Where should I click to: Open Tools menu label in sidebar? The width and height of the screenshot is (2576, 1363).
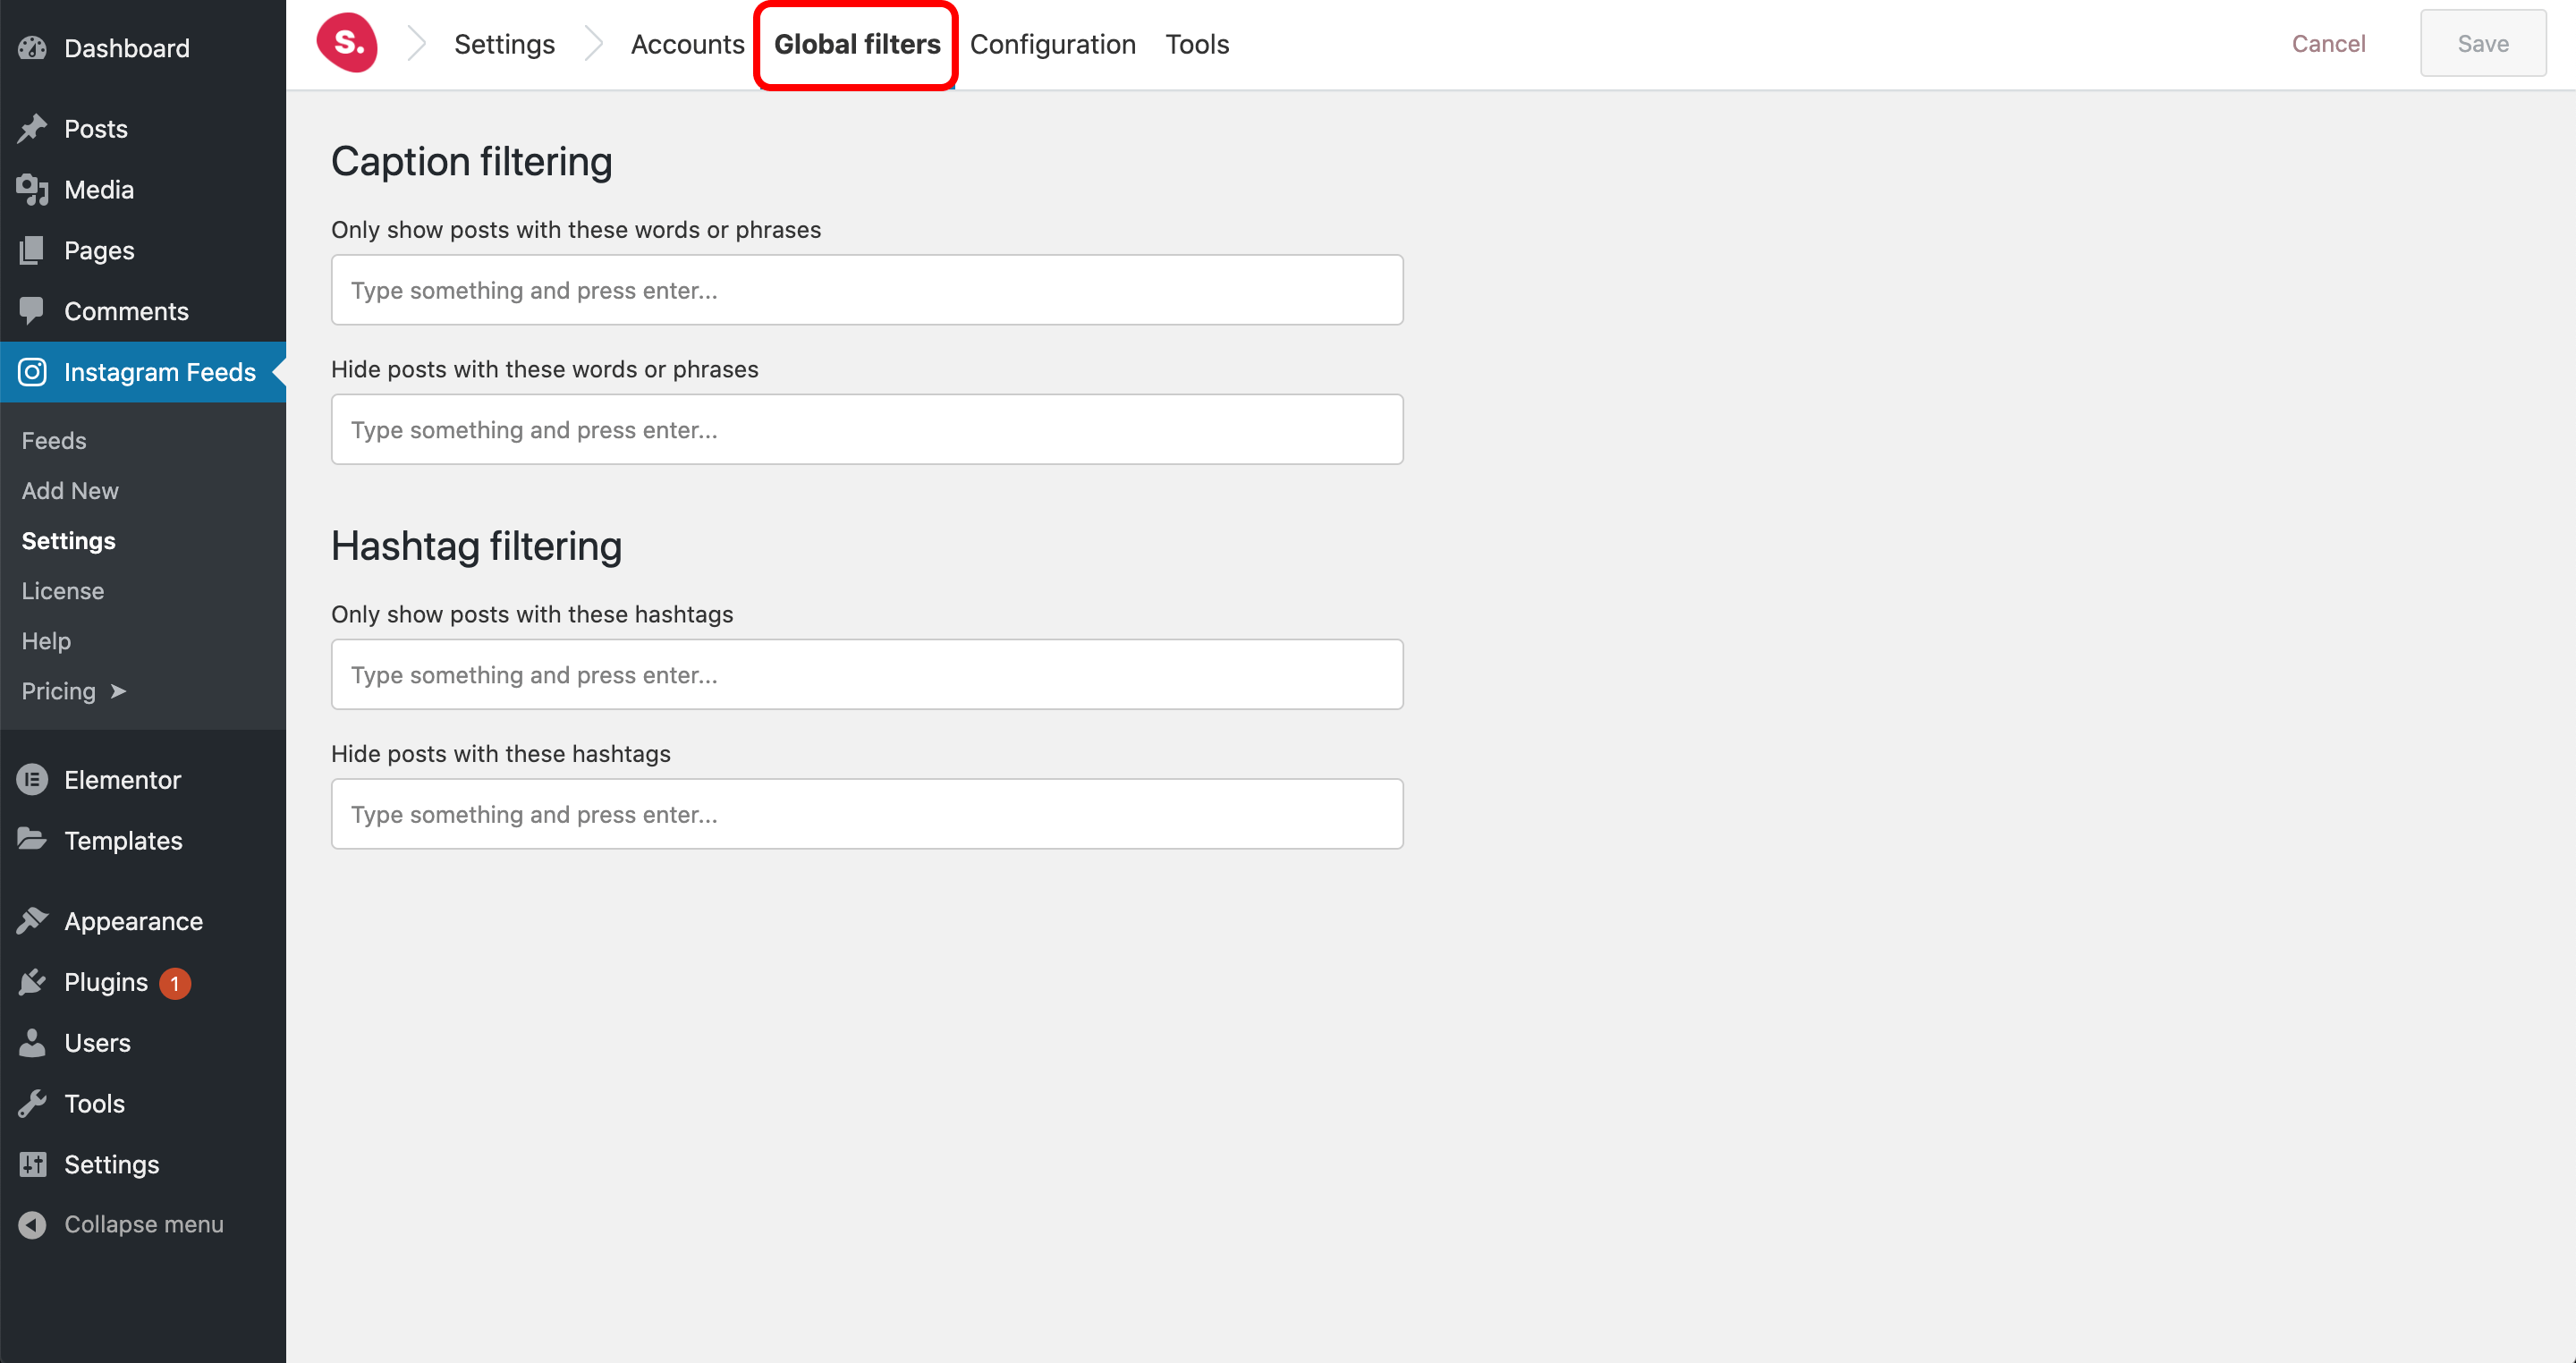pyautogui.click(x=94, y=1103)
